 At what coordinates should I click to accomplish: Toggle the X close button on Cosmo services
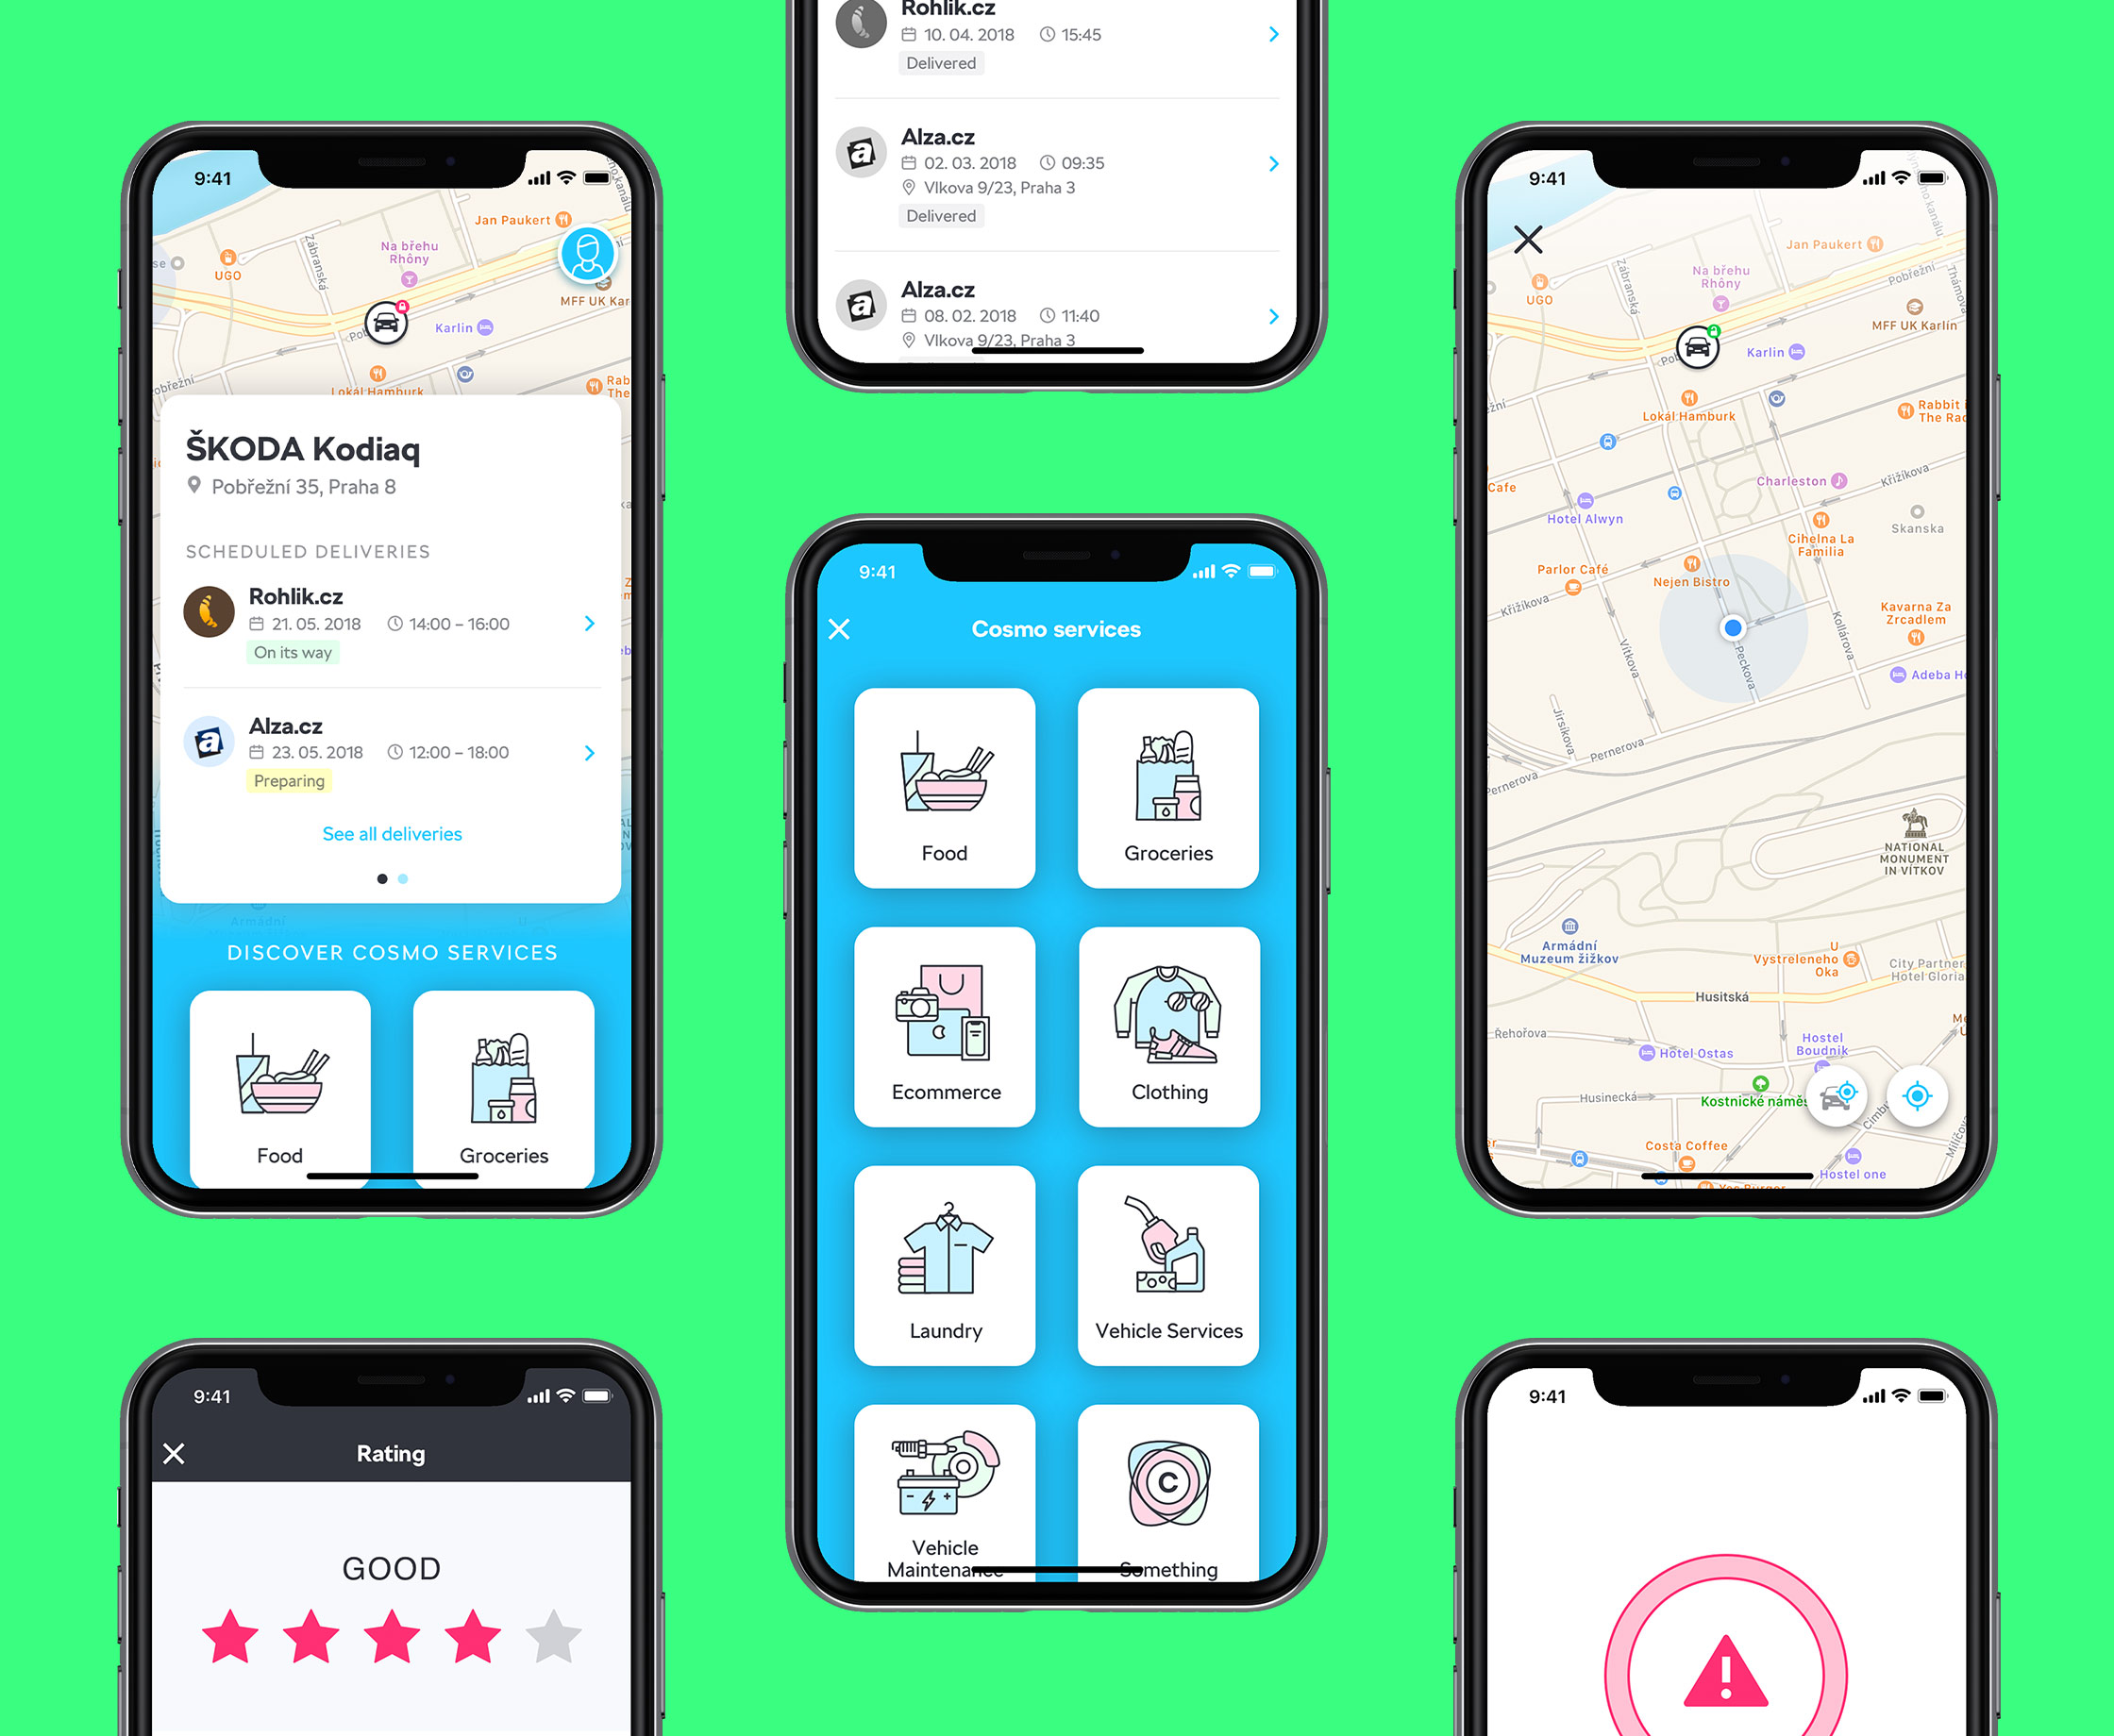[843, 628]
